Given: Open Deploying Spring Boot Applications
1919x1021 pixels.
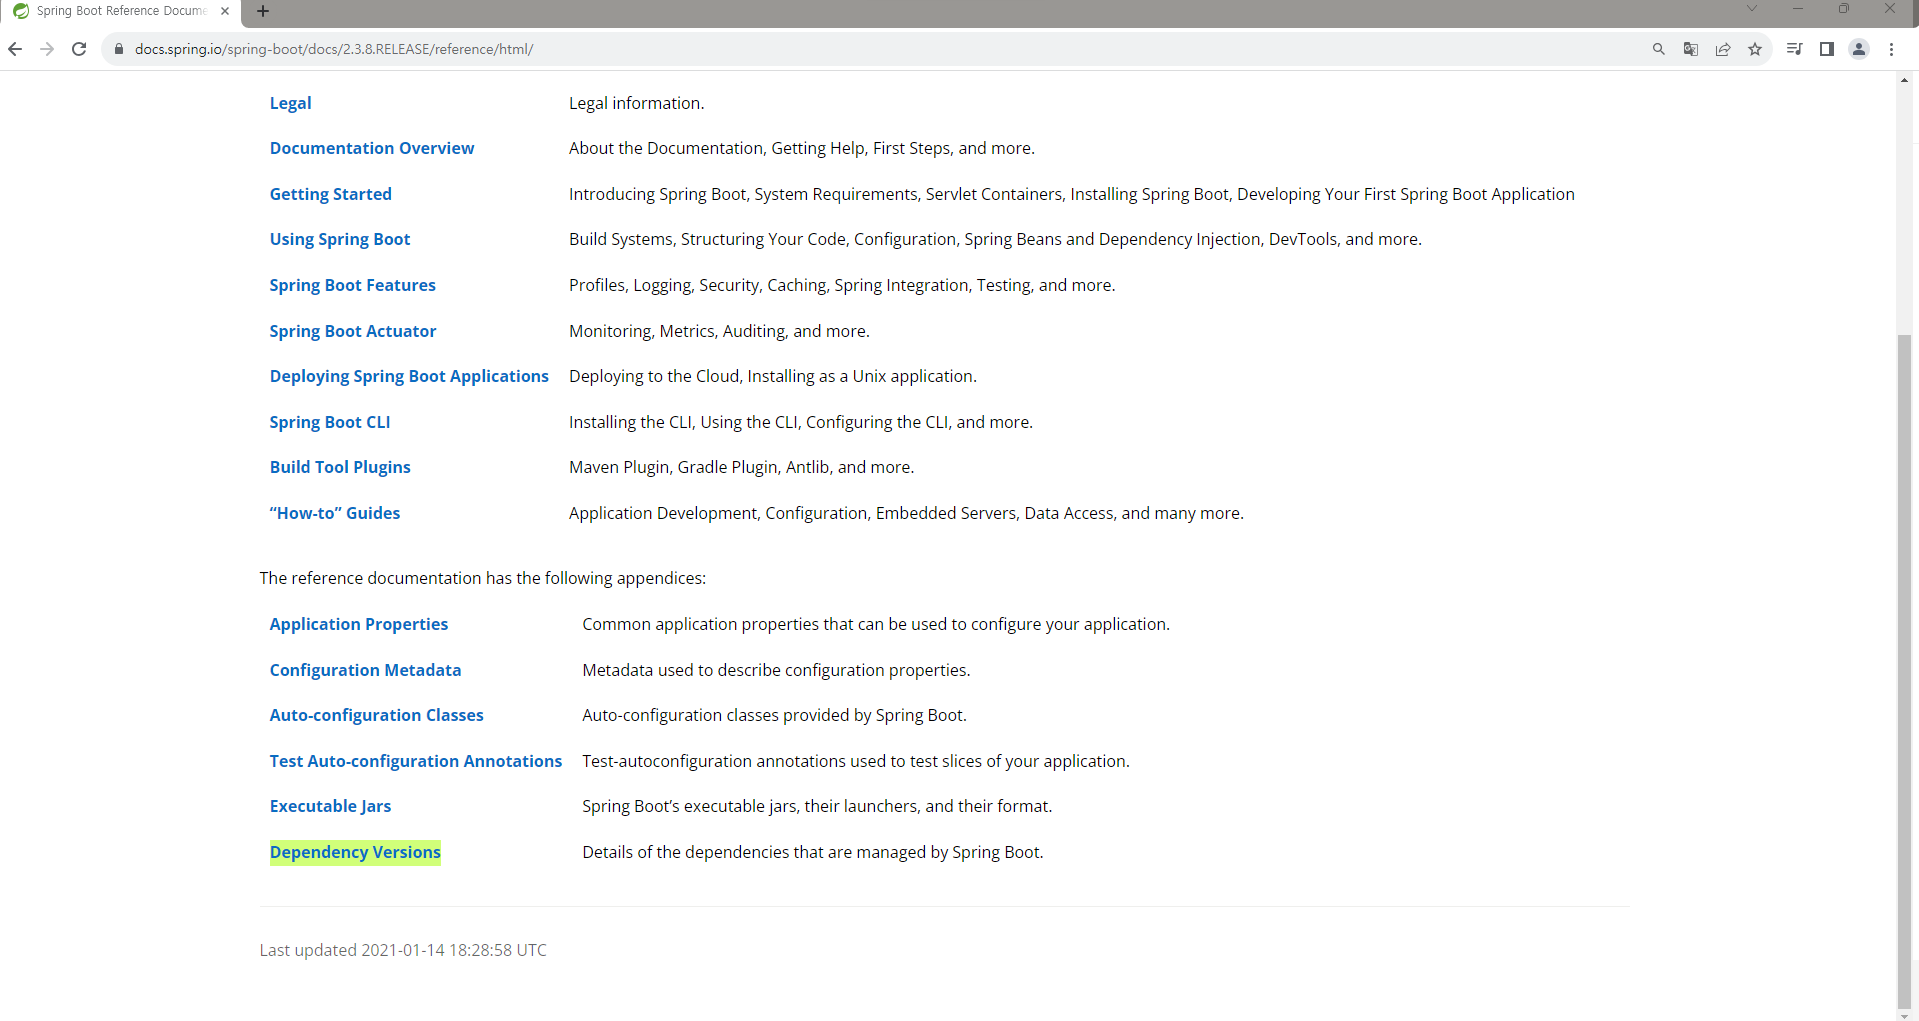Looking at the screenshot, I should 409,376.
